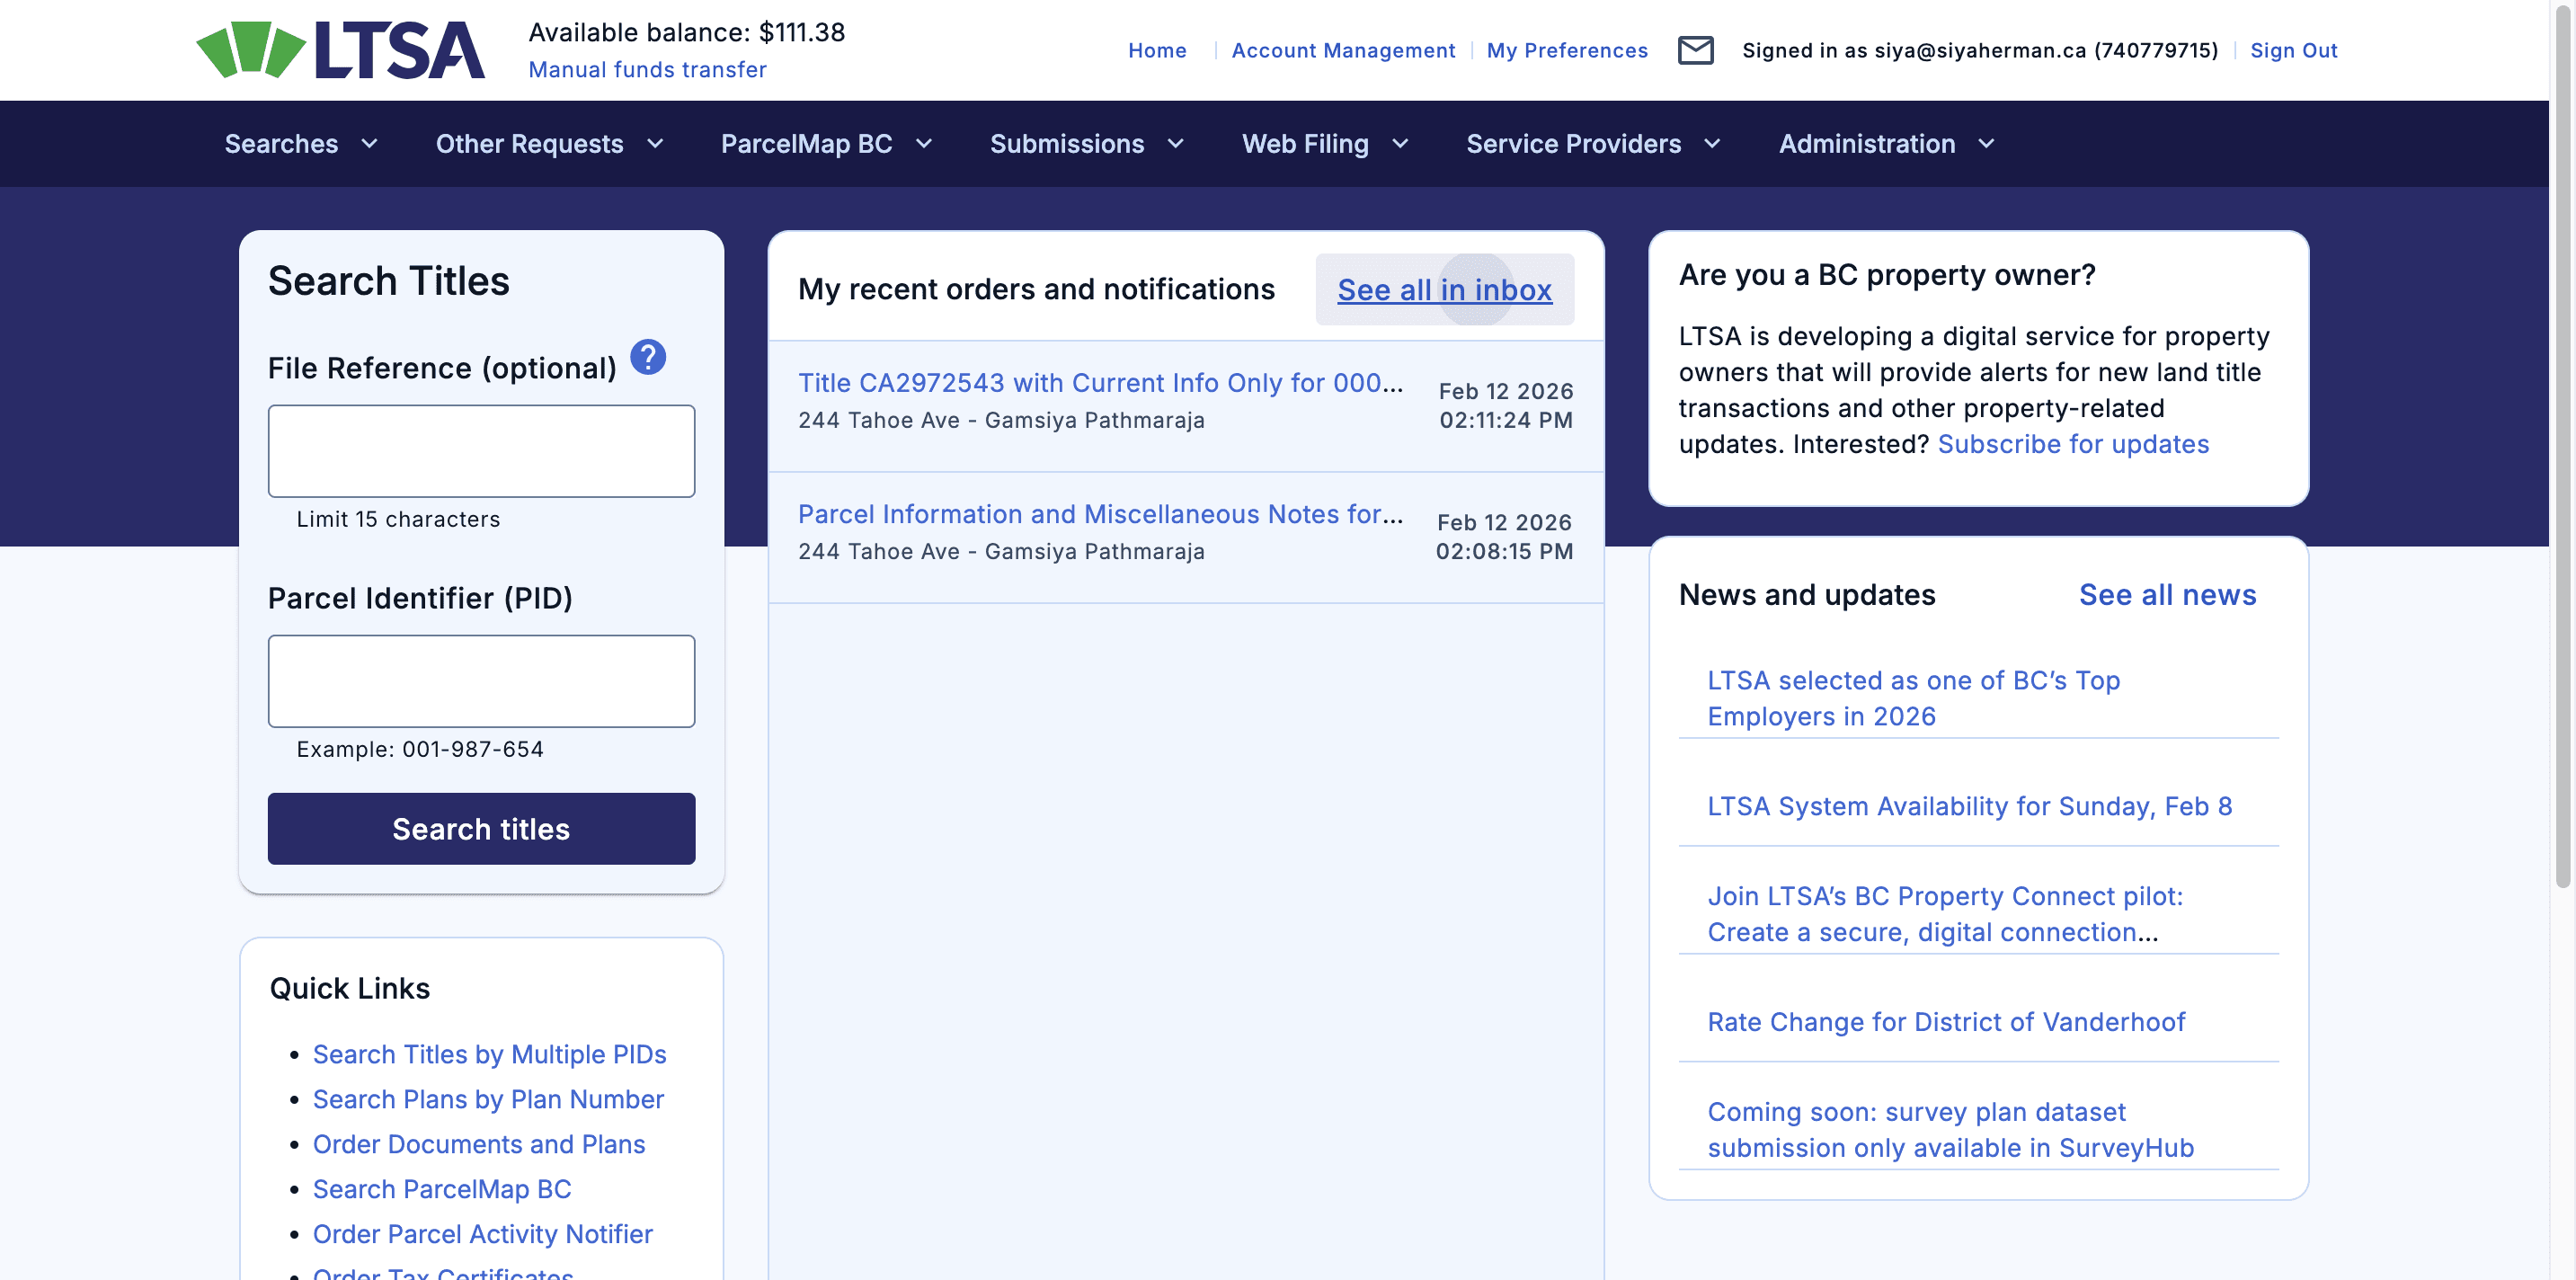Viewport: 2576px width, 1280px height.
Task: Expand the Submissions chevron
Action: (x=1176, y=144)
